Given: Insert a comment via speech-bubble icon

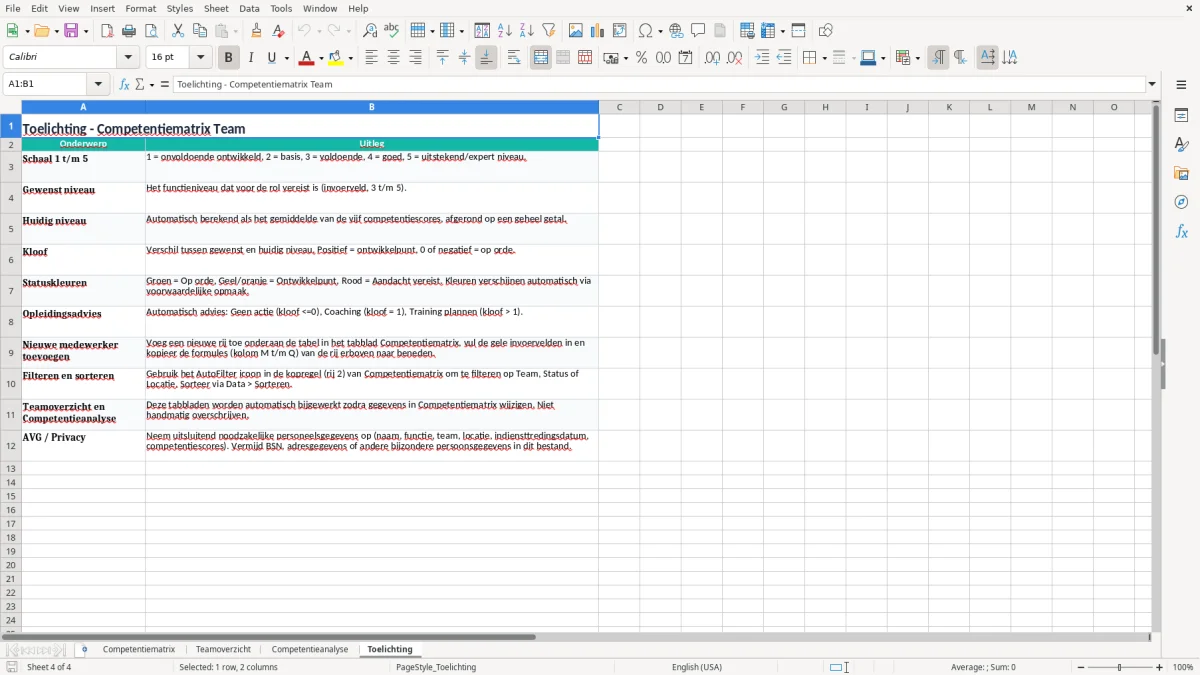Looking at the screenshot, I should tap(698, 31).
